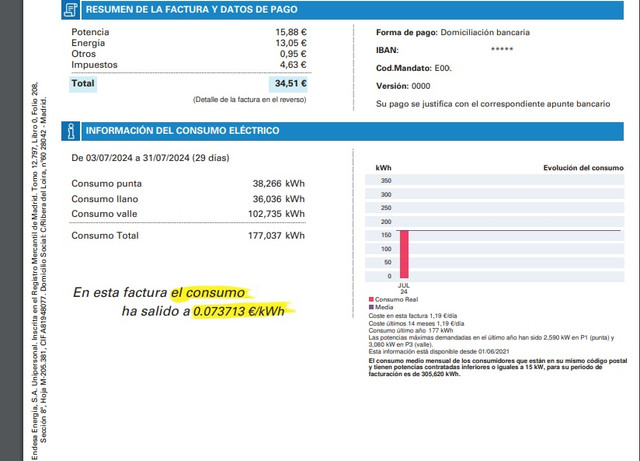Click the 'Consumo punta' label
Screen dimensions: 640x461
point(107,184)
